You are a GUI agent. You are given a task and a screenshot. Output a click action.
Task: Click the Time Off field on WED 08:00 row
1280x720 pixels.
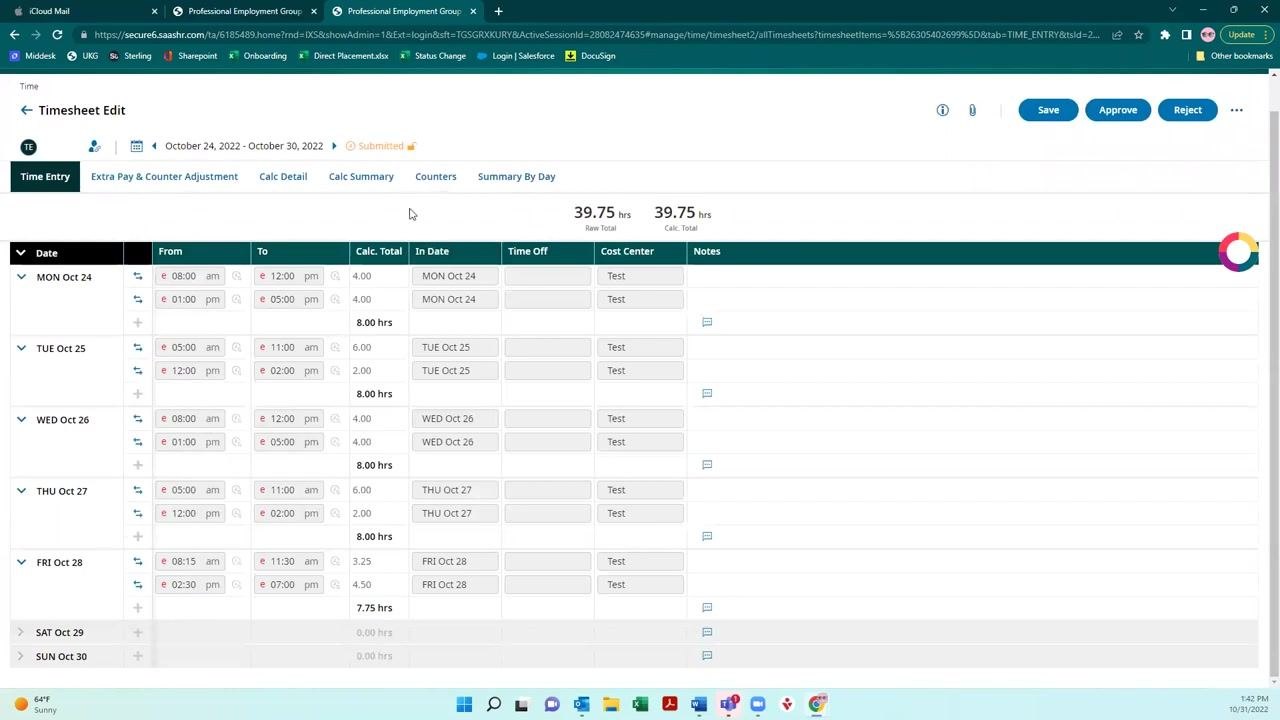(547, 418)
